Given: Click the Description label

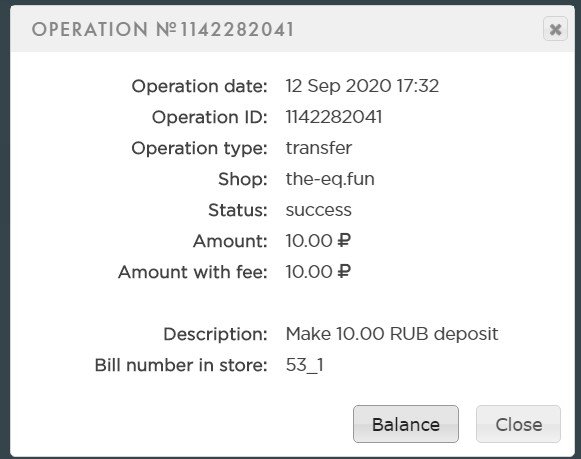Looking at the screenshot, I should pyautogui.click(x=215, y=334).
